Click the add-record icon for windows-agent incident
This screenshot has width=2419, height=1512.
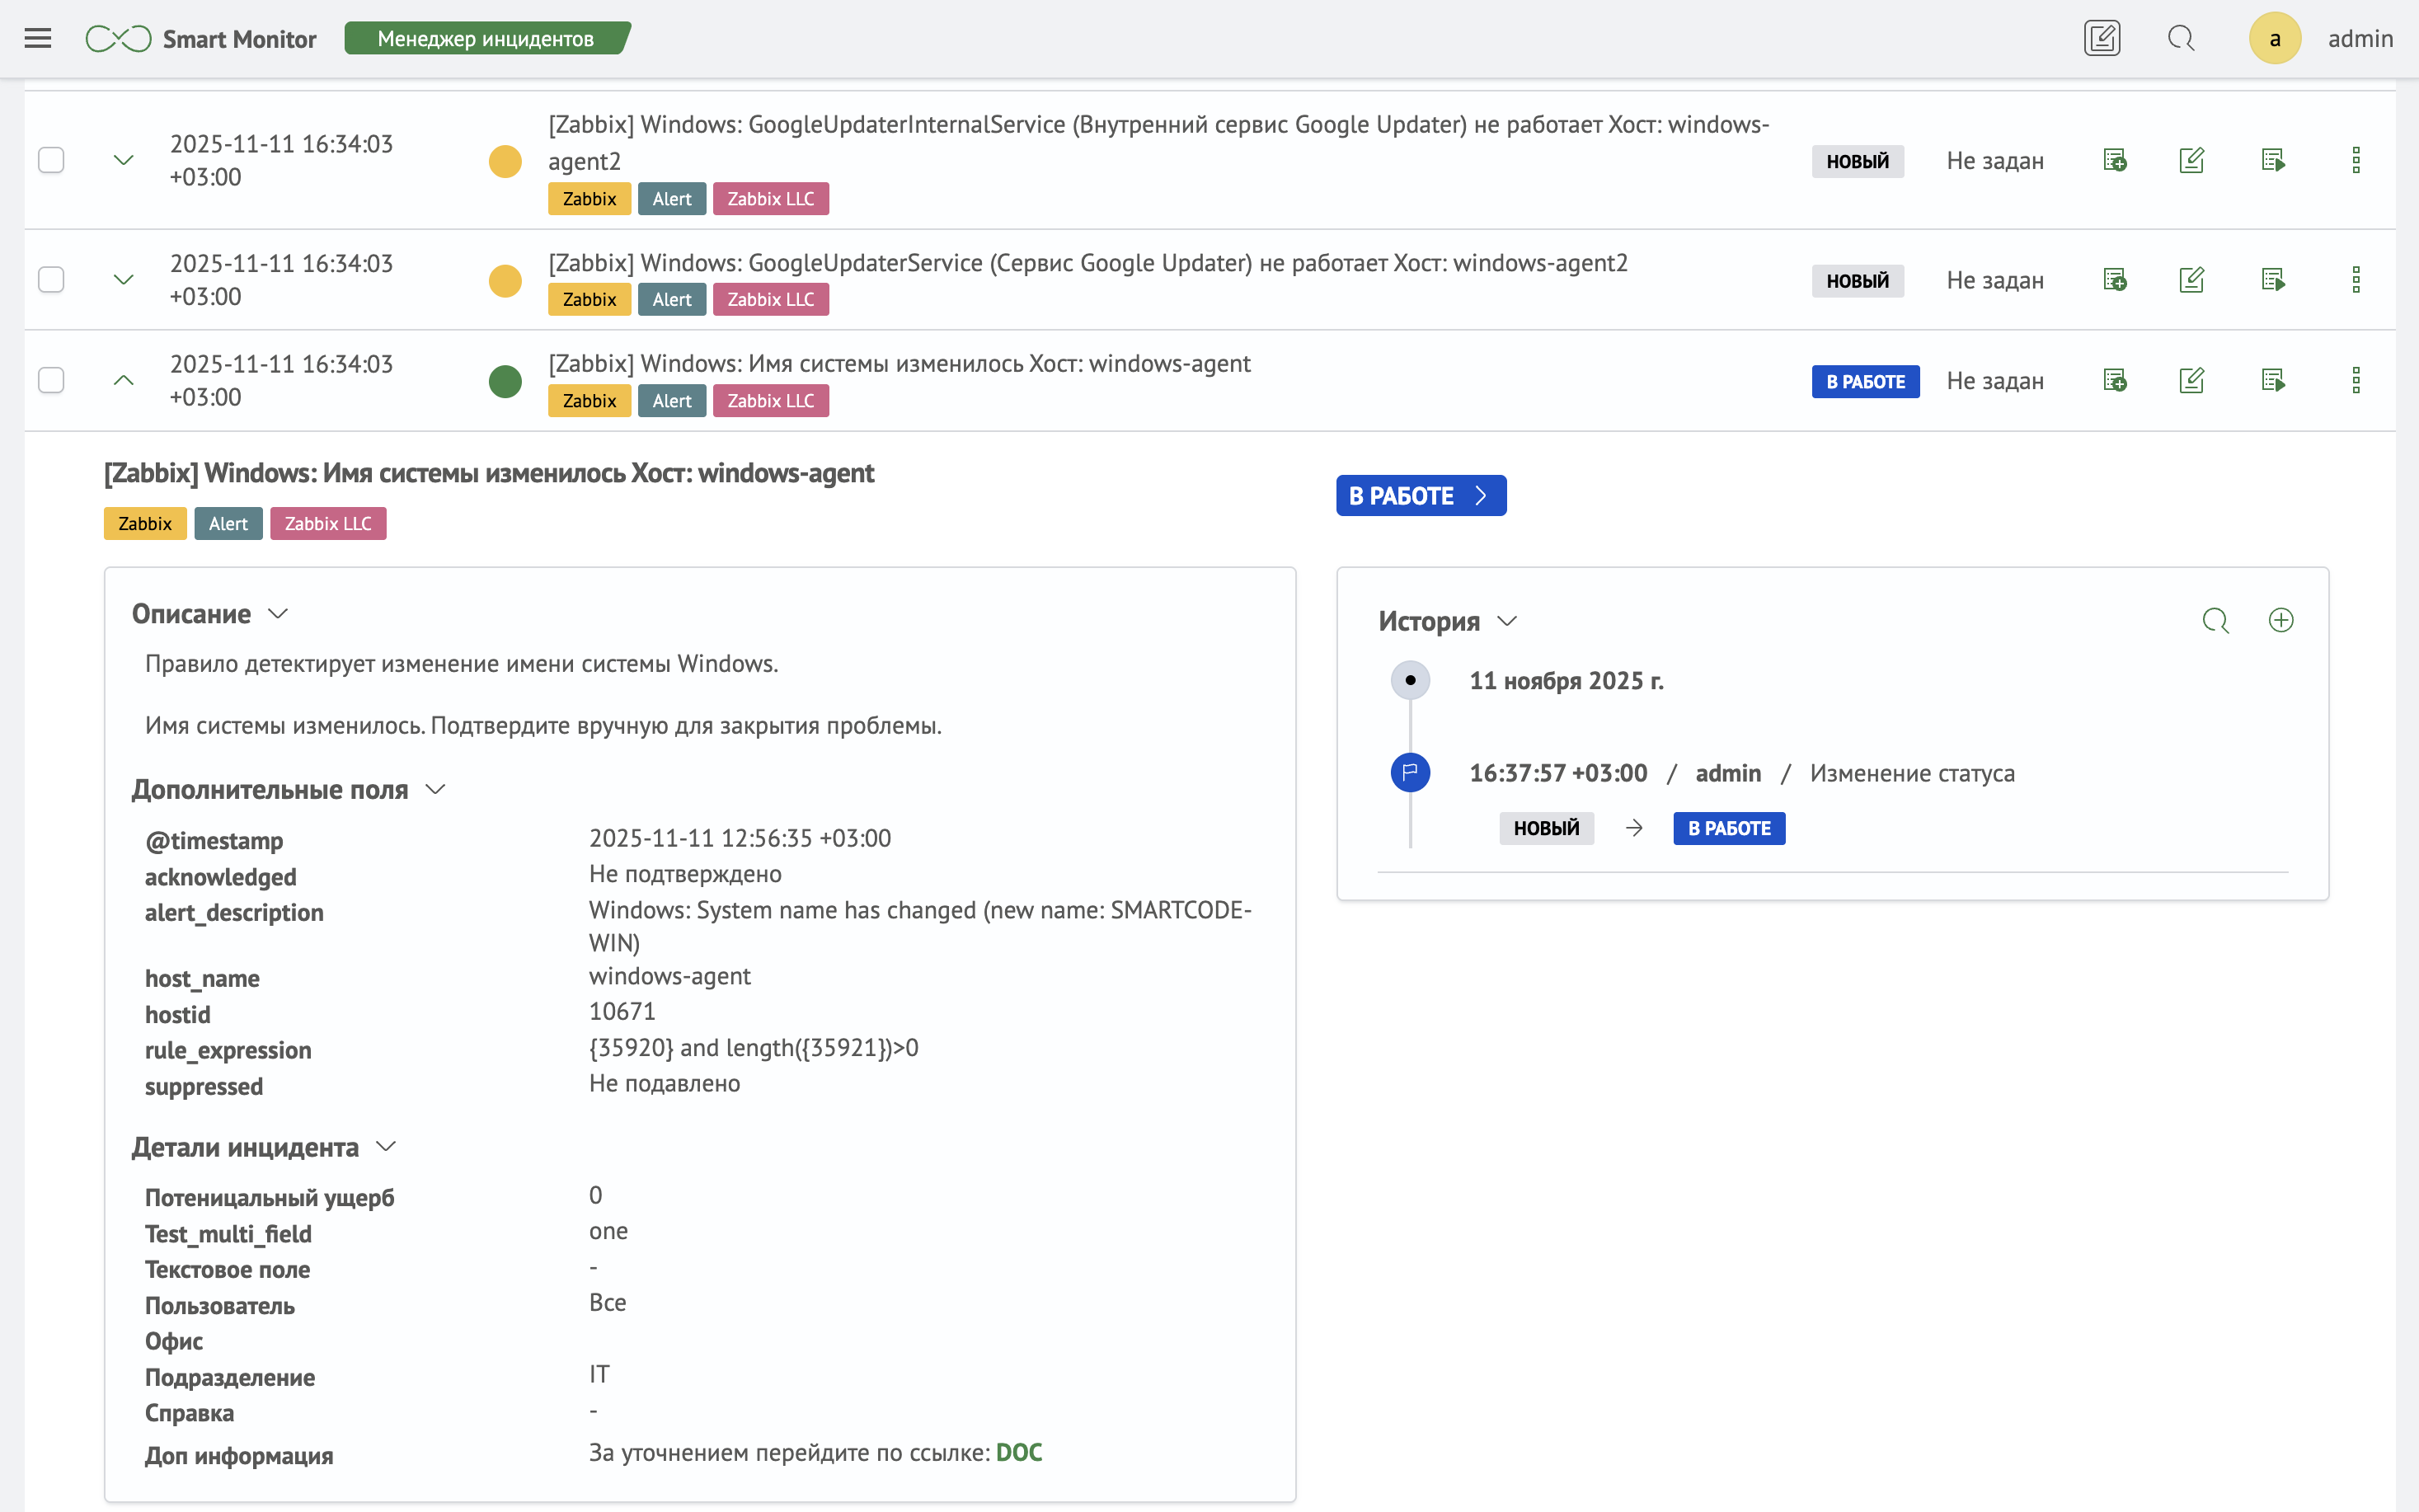(2114, 381)
